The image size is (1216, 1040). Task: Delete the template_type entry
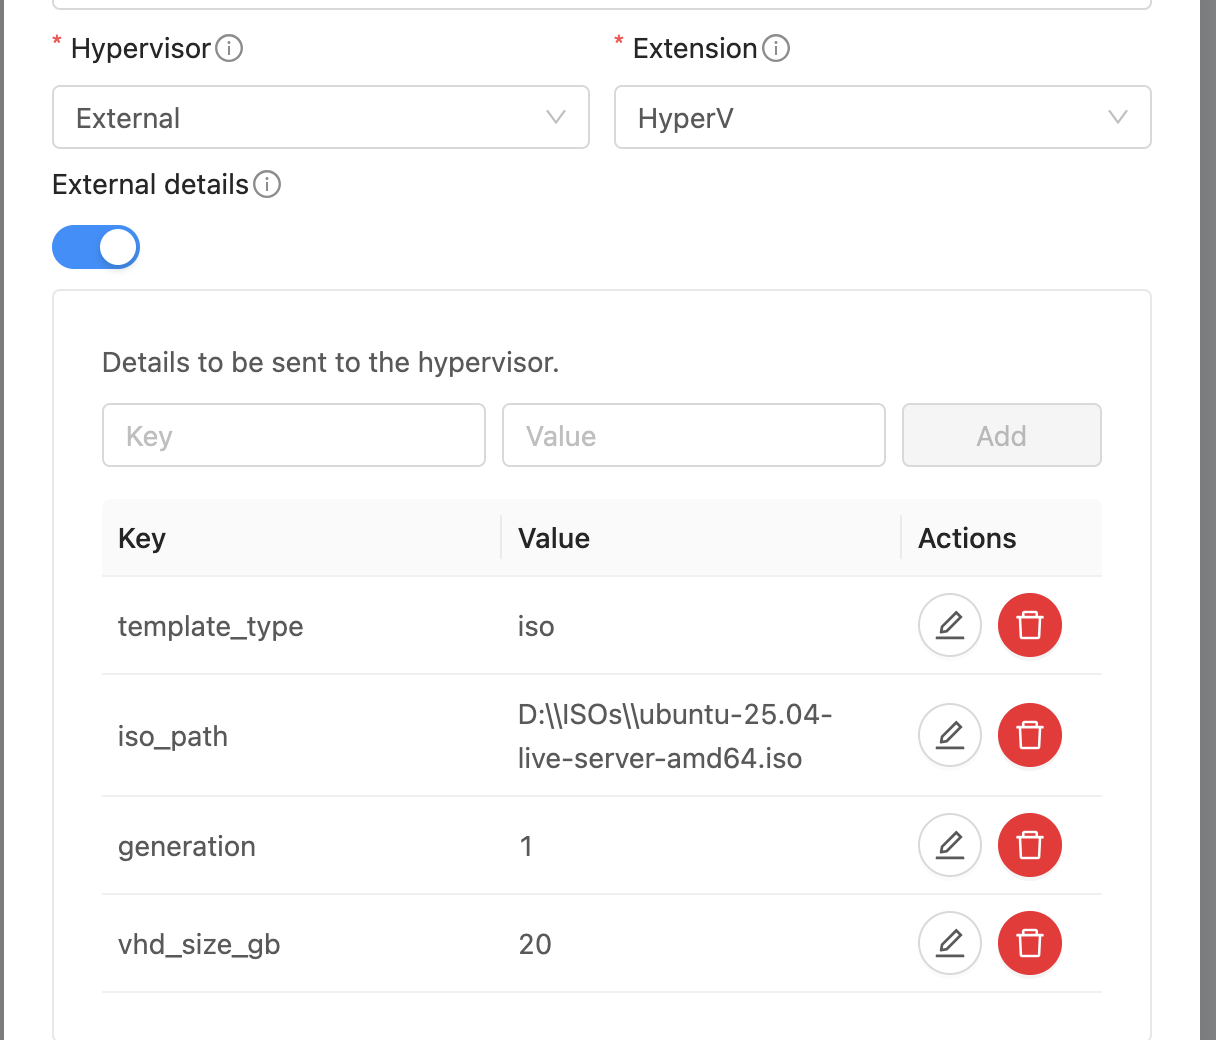click(1029, 626)
